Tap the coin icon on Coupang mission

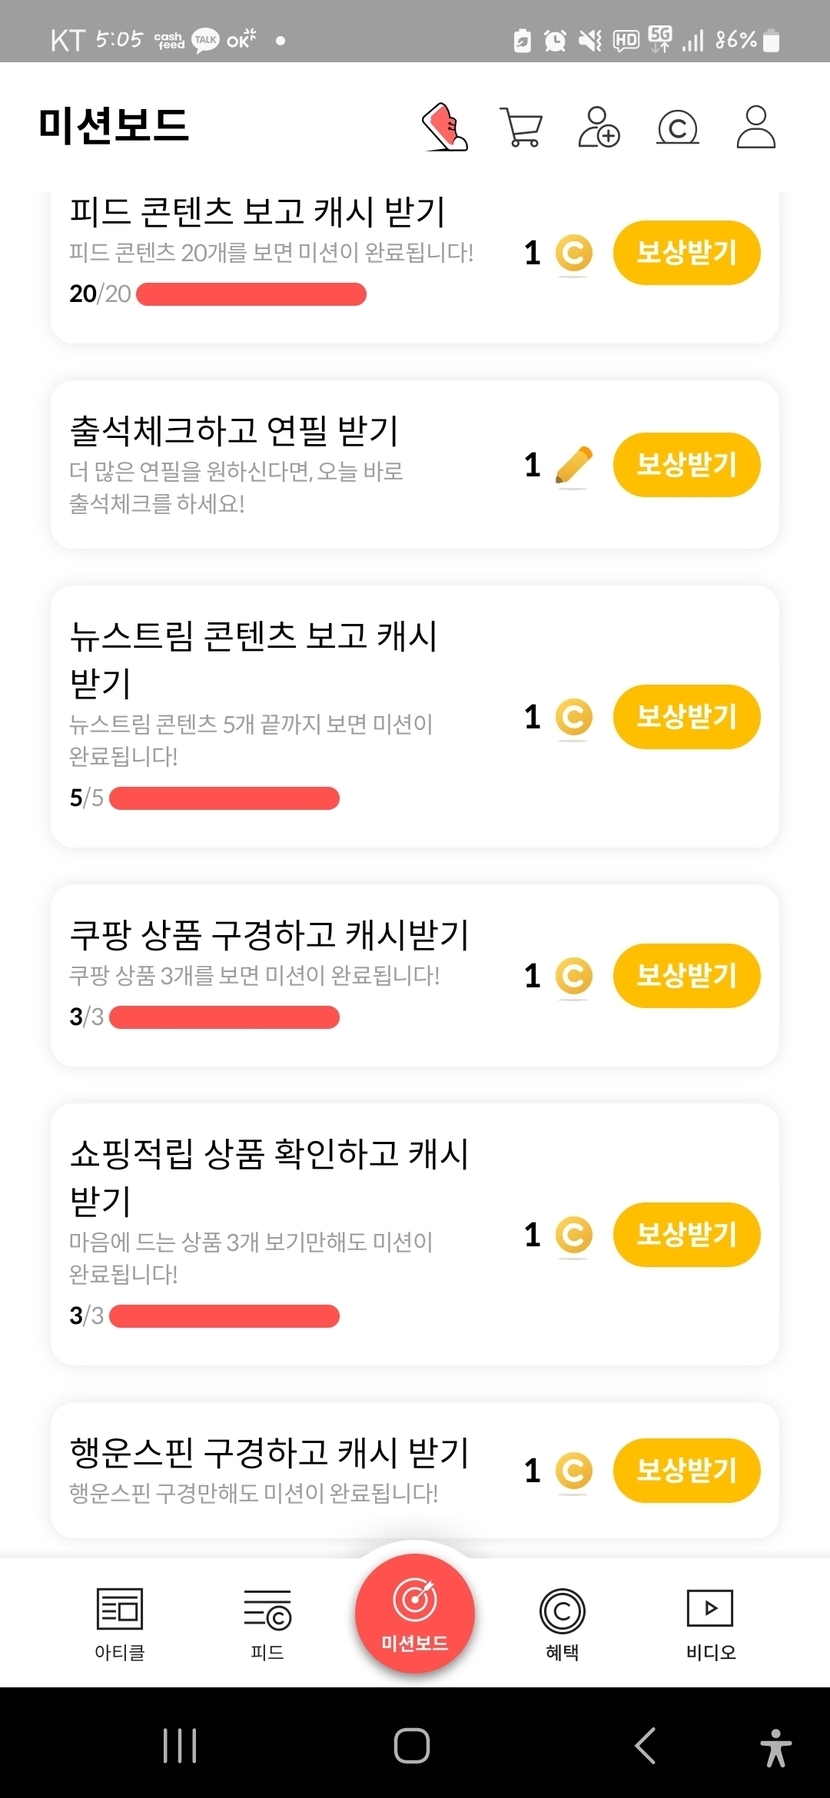click(x=573, y=976)
